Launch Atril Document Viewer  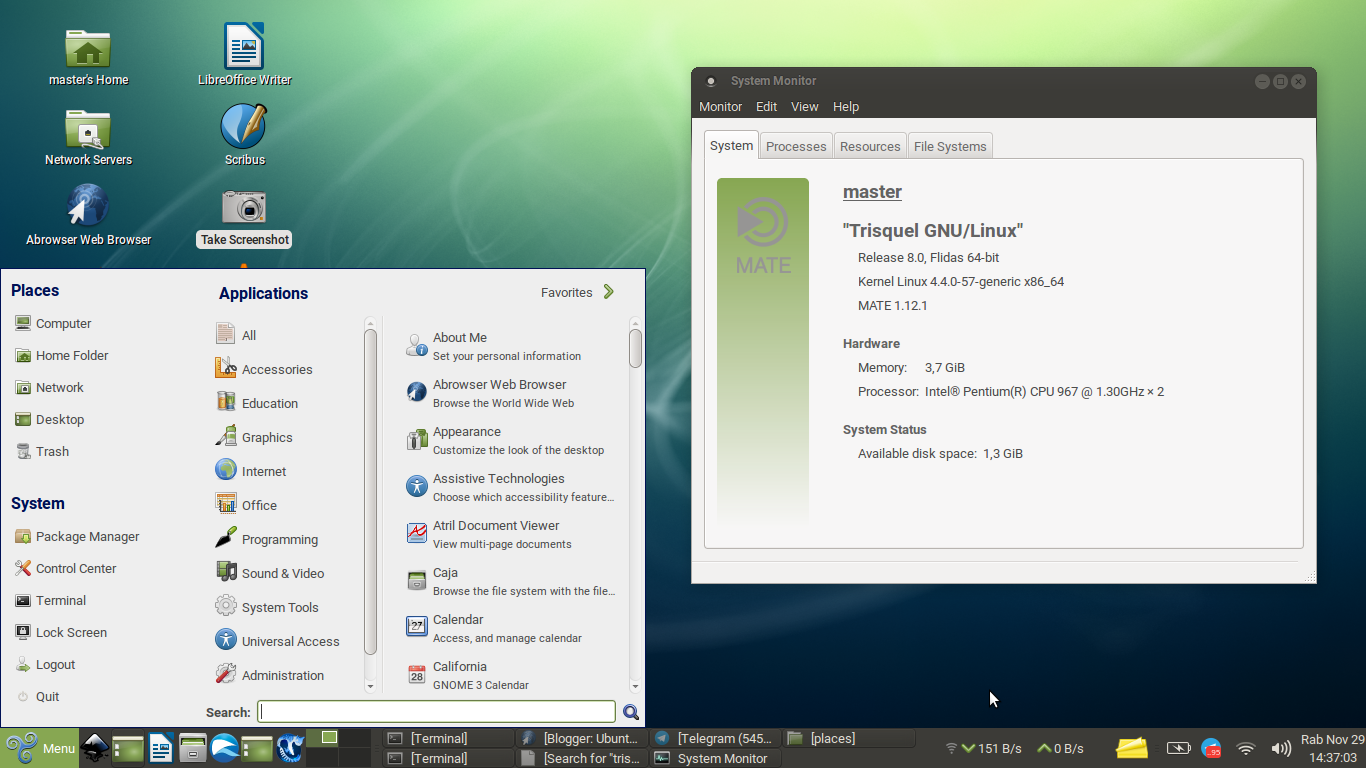[x=510, y=534]
